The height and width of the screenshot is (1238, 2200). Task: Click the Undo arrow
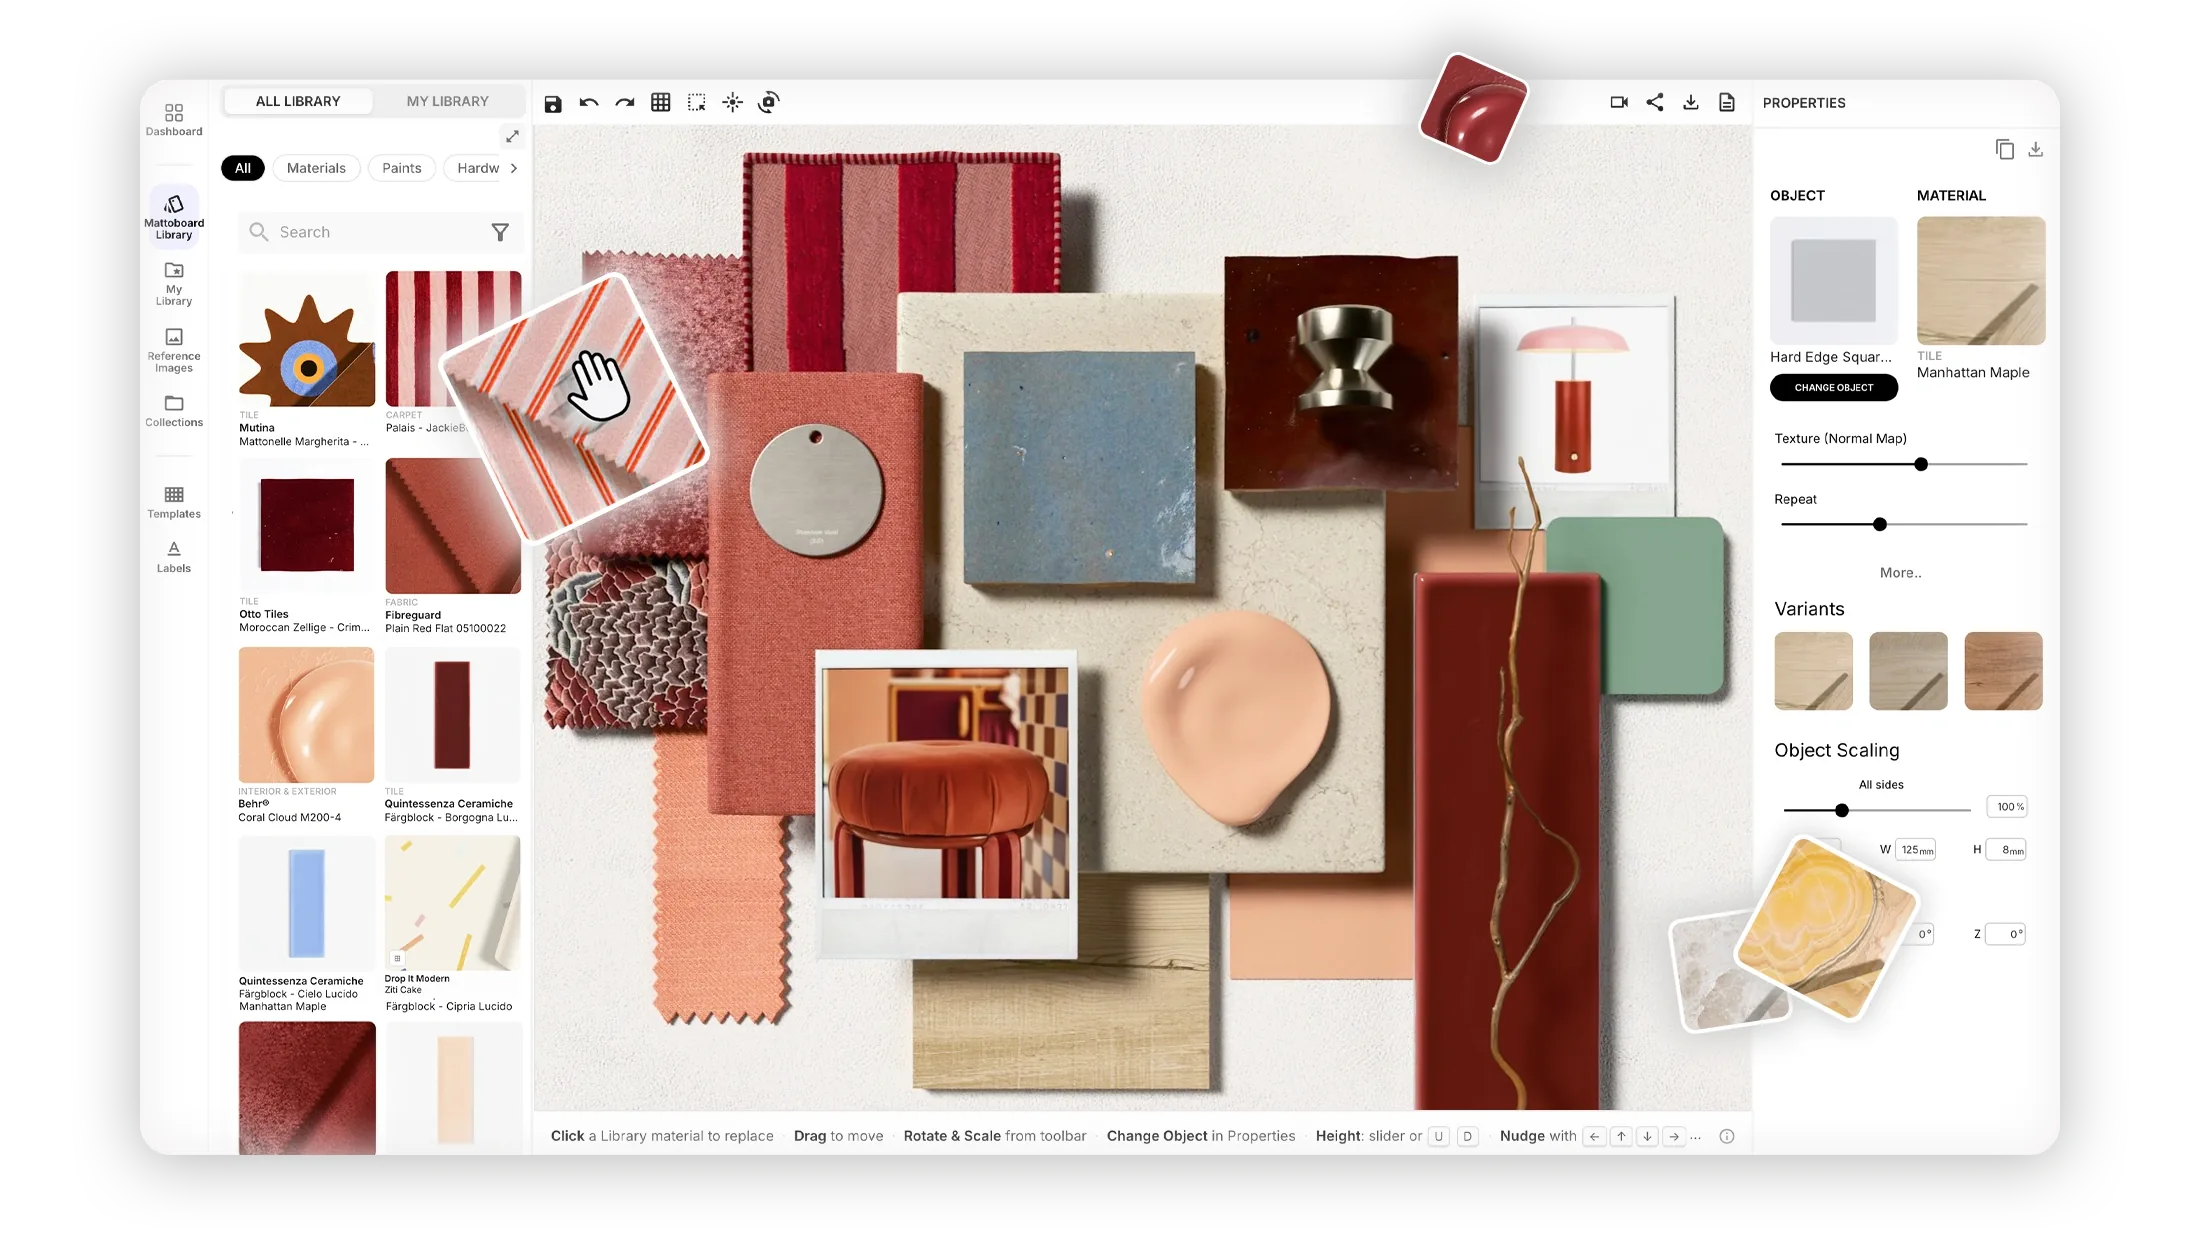point(589,102)
